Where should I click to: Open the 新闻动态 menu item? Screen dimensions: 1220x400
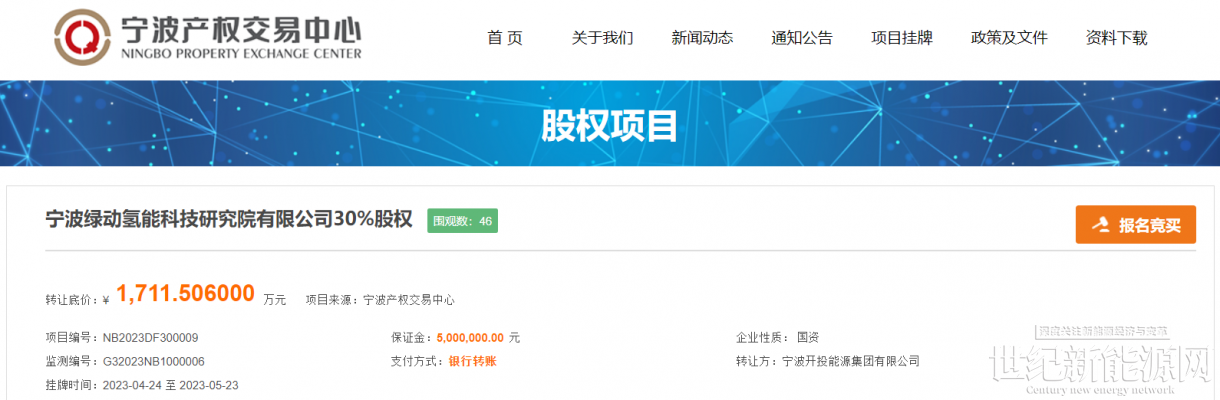pos(702,38)
